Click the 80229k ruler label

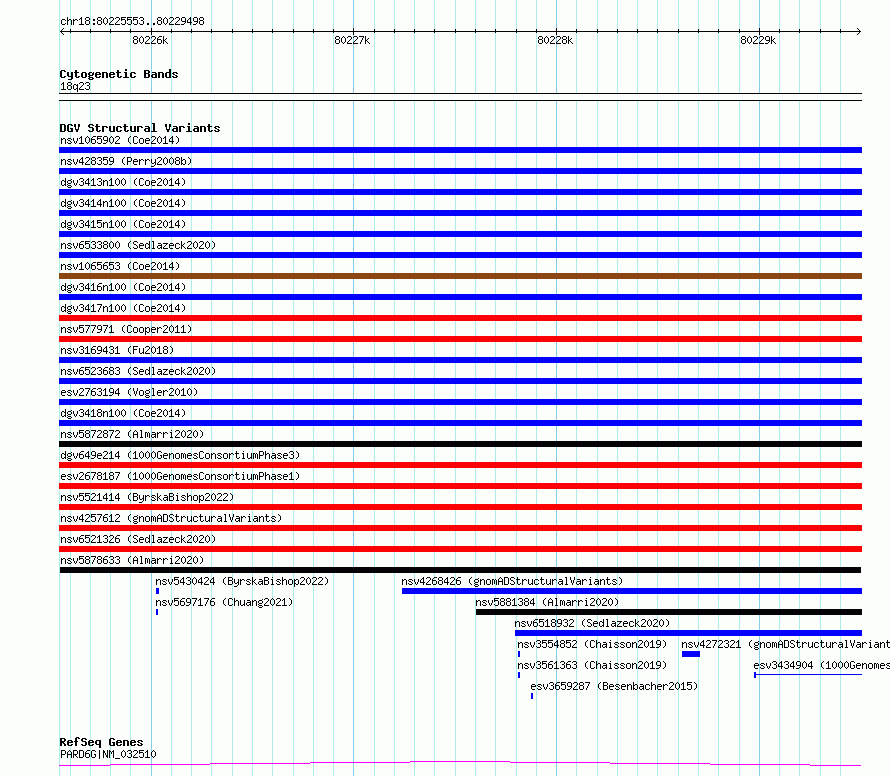click(758, 40)
